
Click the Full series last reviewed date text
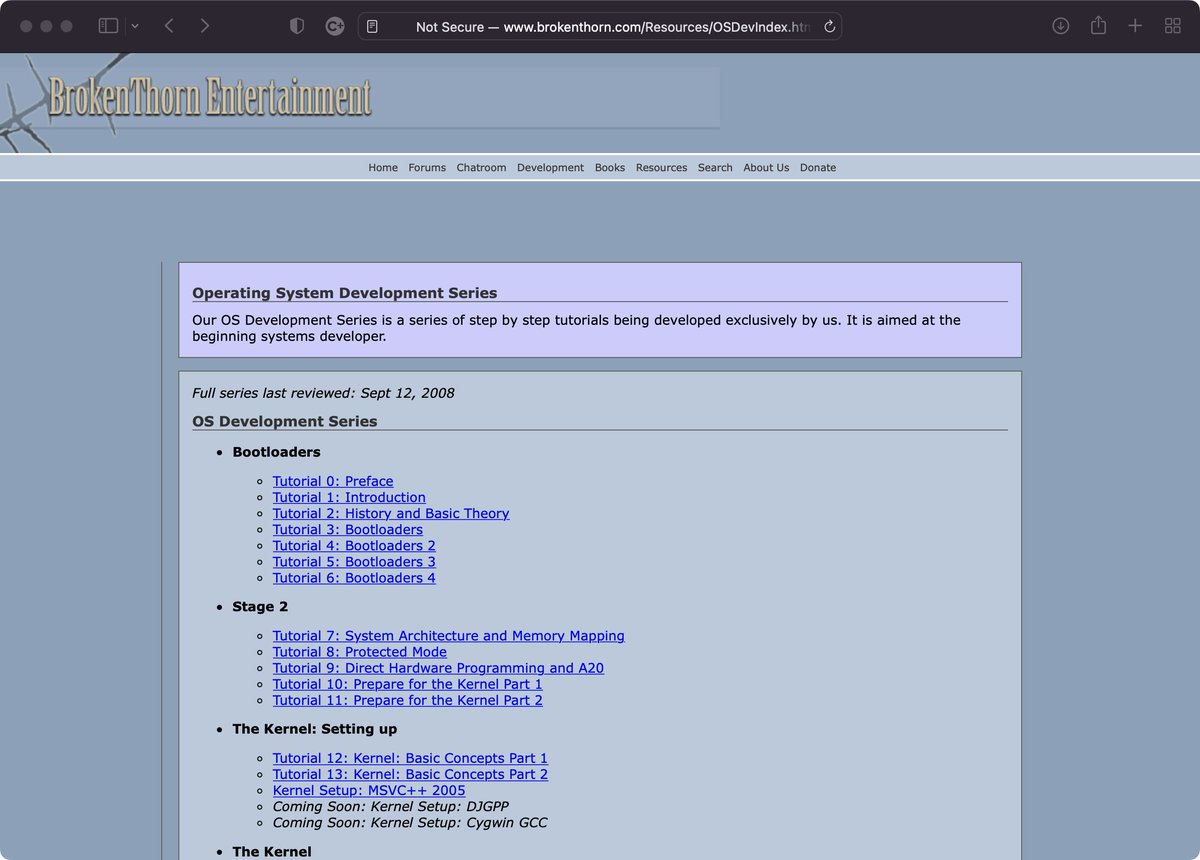click(323, 393)
